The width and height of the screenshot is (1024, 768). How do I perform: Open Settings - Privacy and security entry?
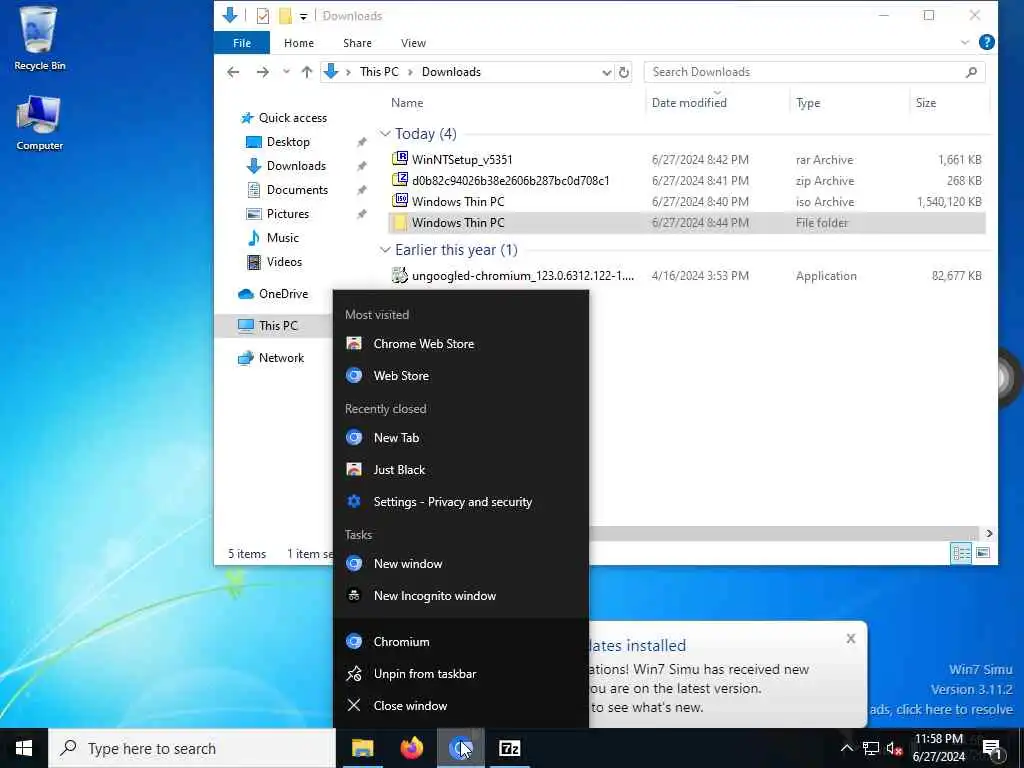point(460,502)
